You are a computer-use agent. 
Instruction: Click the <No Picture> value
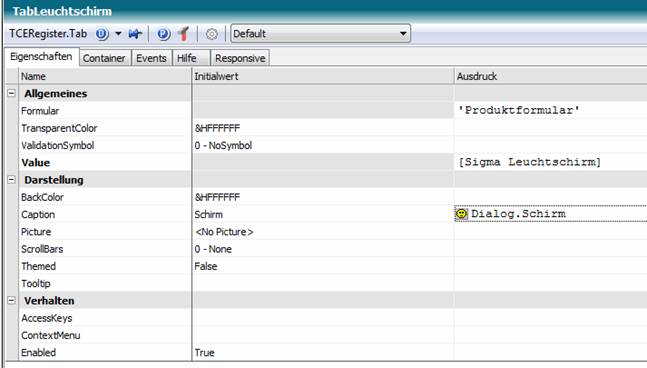224,232
